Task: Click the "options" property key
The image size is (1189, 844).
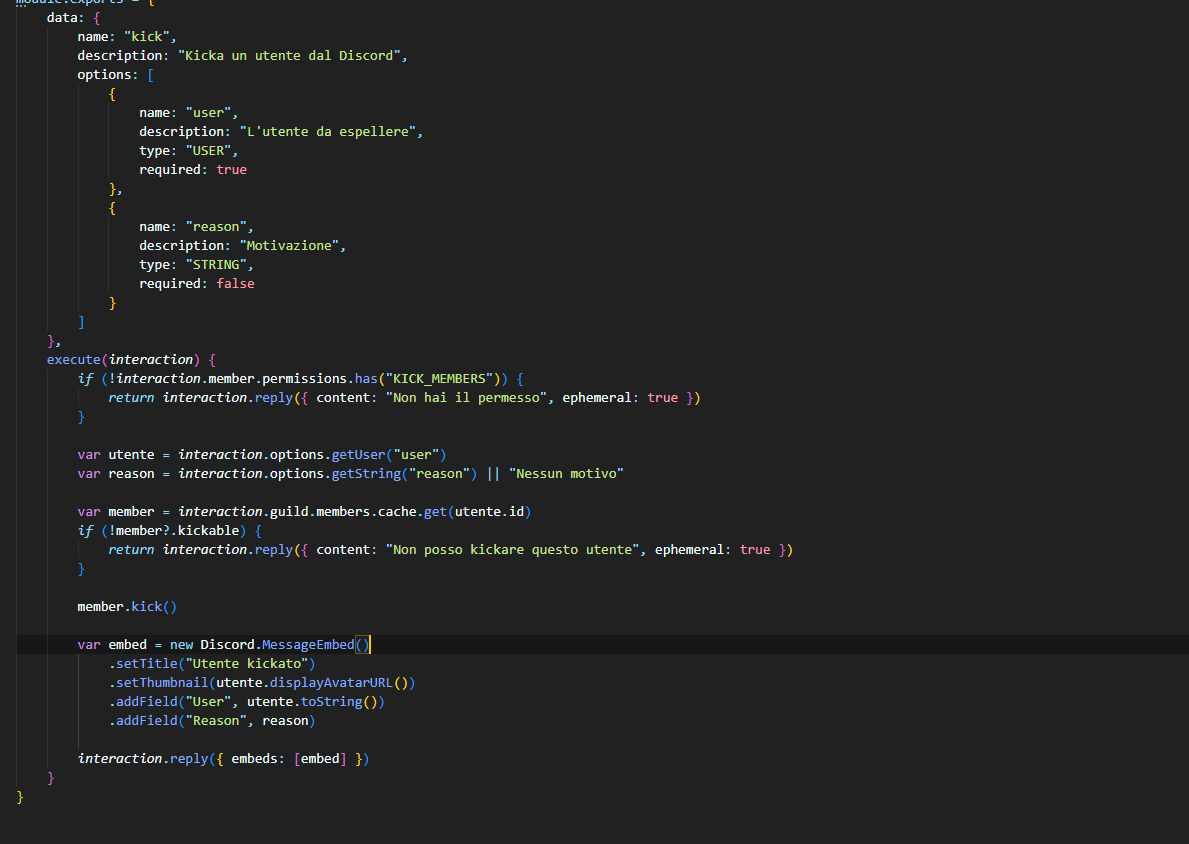Action: tap(104, 74)
